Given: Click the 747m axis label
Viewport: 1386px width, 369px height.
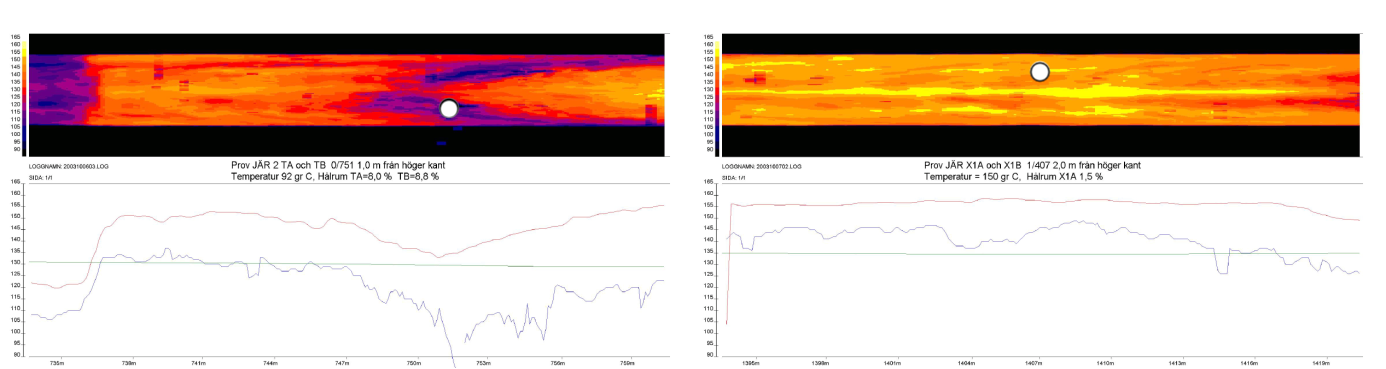Looking at the screenshot, I should 343,363.
